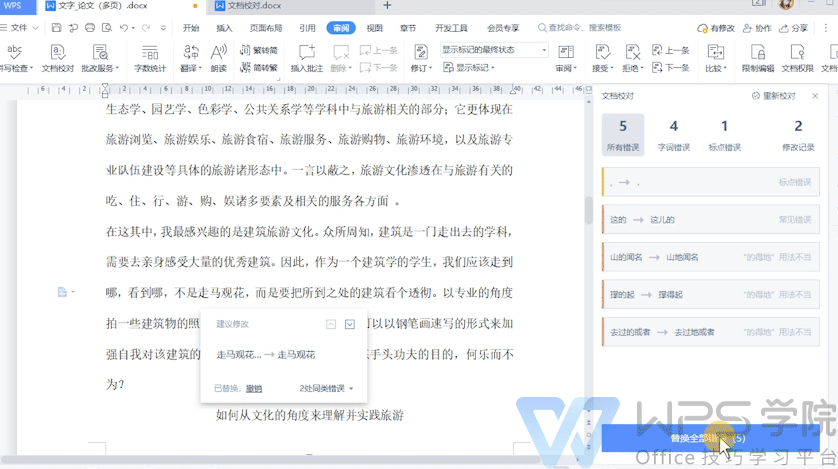Screen dimensions: 838x469
Task: Go to next revision 下一条
Action: pos(671,68)
